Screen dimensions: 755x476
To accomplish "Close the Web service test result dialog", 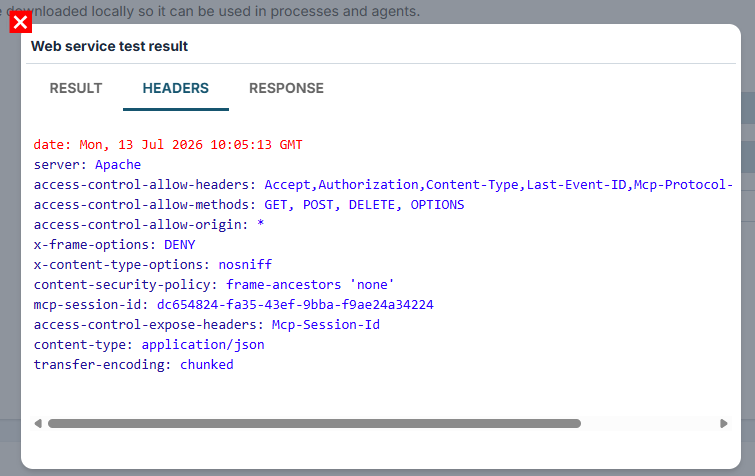I will tap(20, 22).
